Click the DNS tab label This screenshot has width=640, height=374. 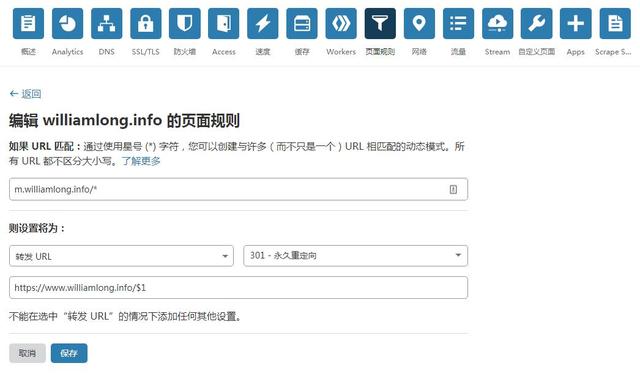107,52
